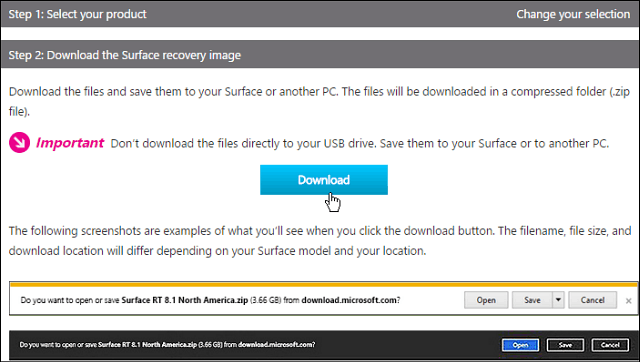640x362 pixels.
Task: Click the pink Important label text
Action: tap(70, 143)
